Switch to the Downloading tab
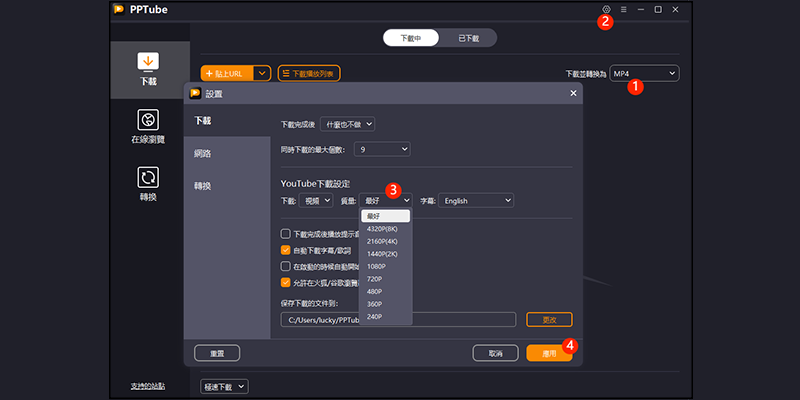The width and height of the screenshot is (800, 400). (x=411, y=38)
